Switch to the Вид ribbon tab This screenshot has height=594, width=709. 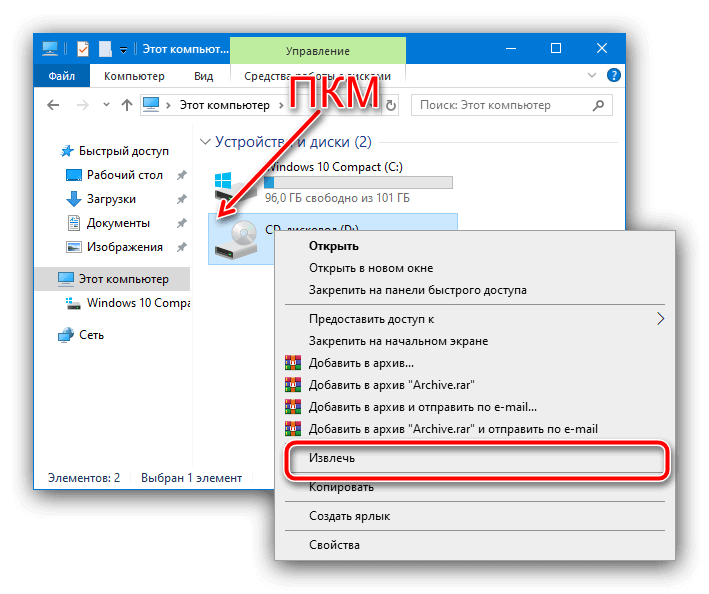[203, 76]
